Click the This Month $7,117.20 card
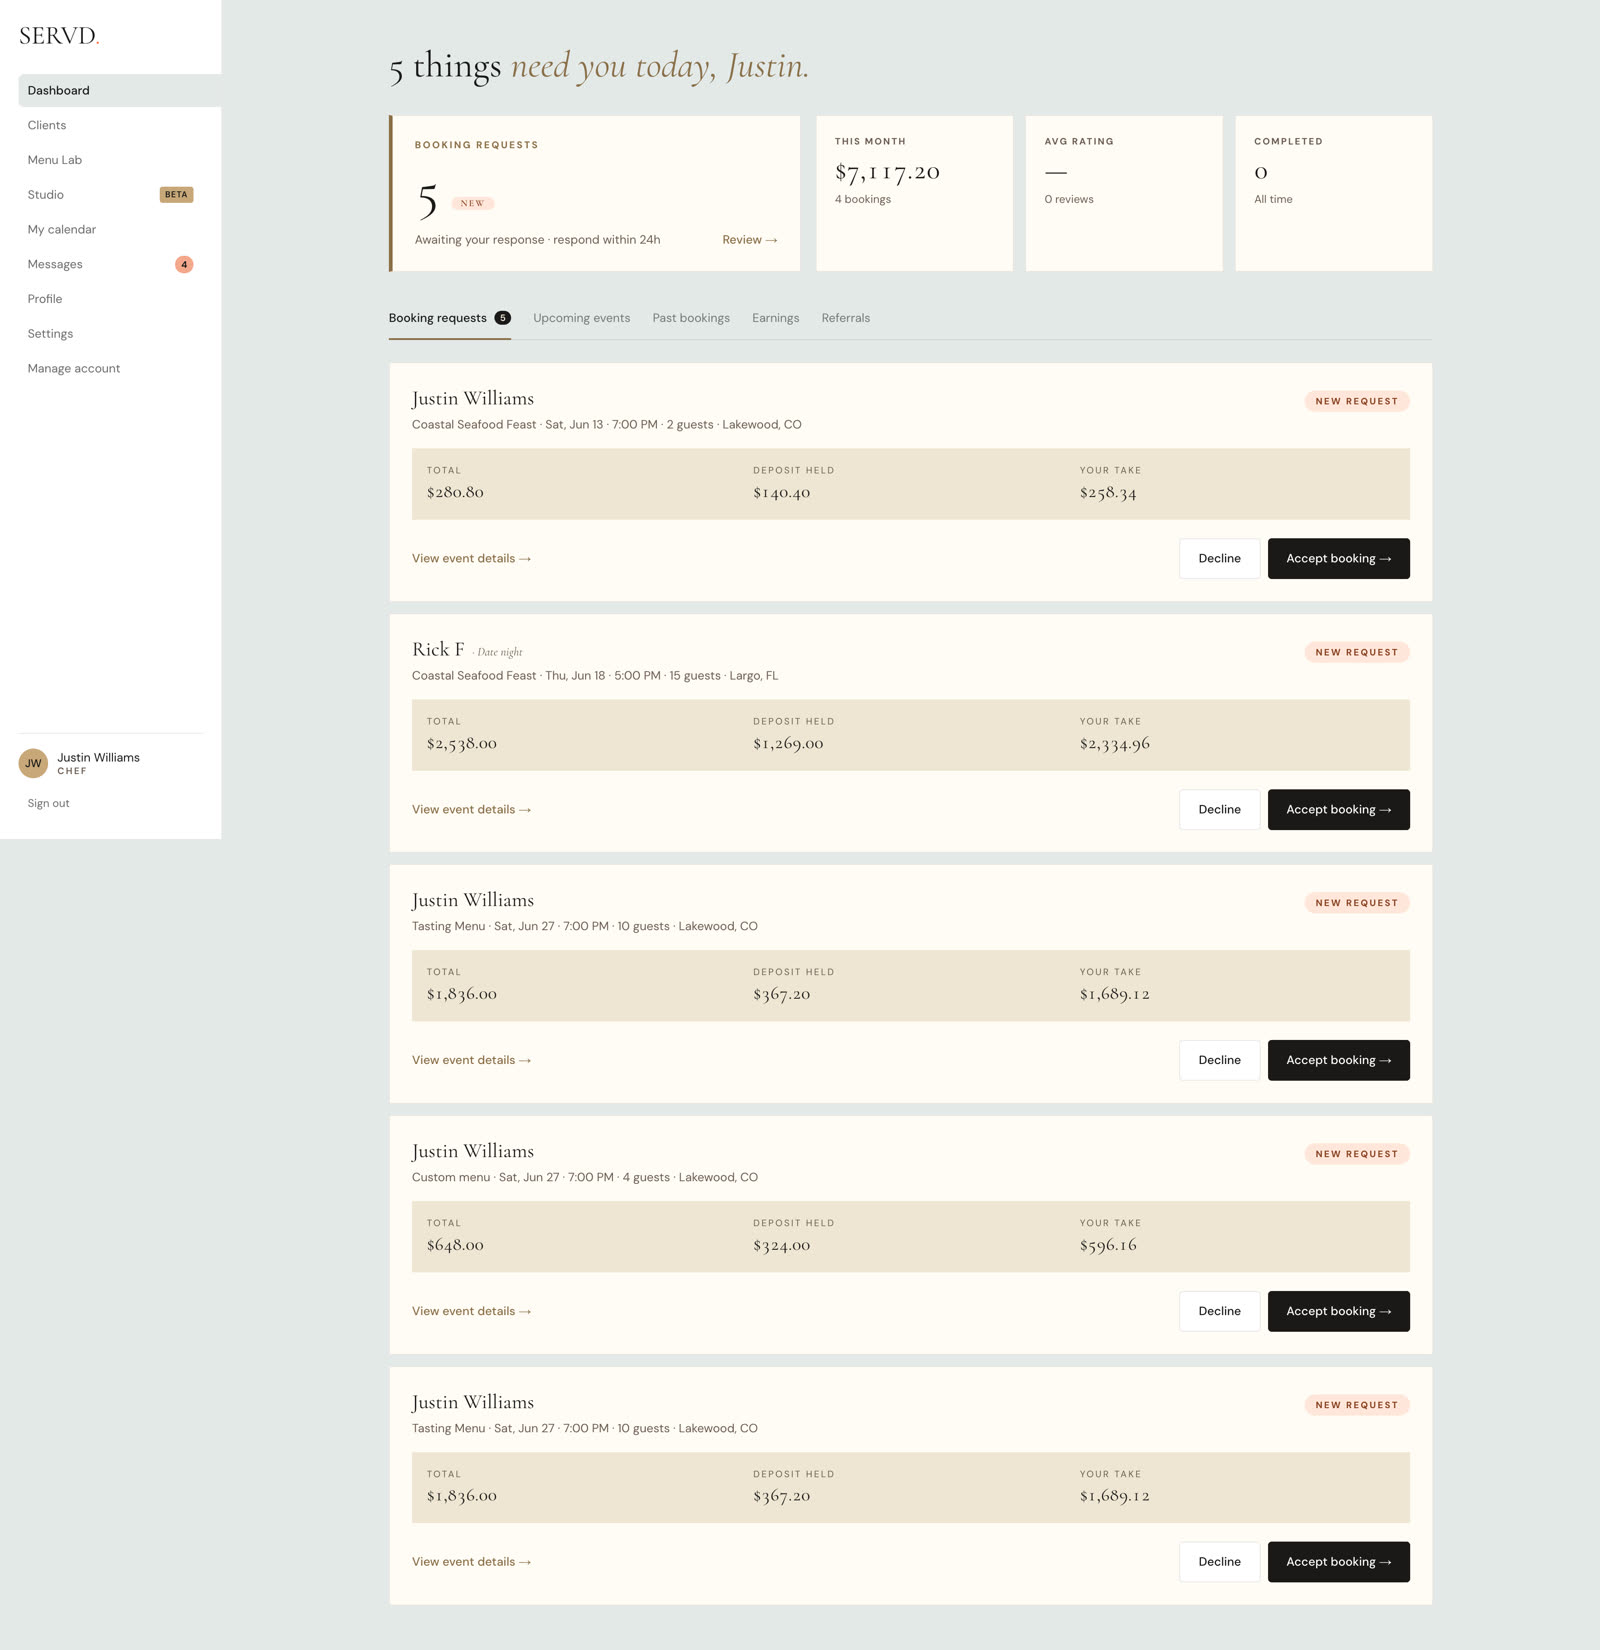1600x1650 pixels. pyautogui.click(x=915, y=193)
